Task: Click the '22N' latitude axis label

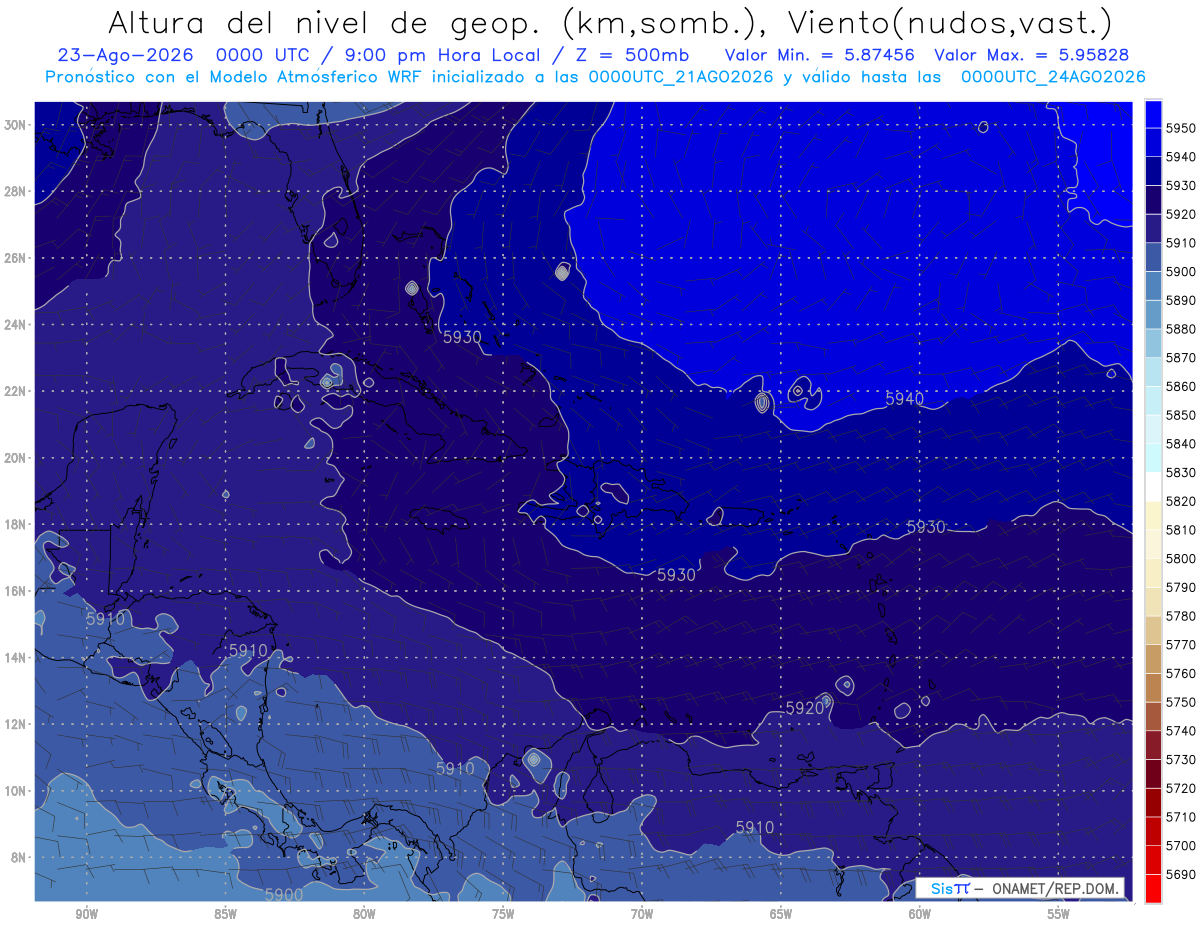Action: (x=14, y=391)
